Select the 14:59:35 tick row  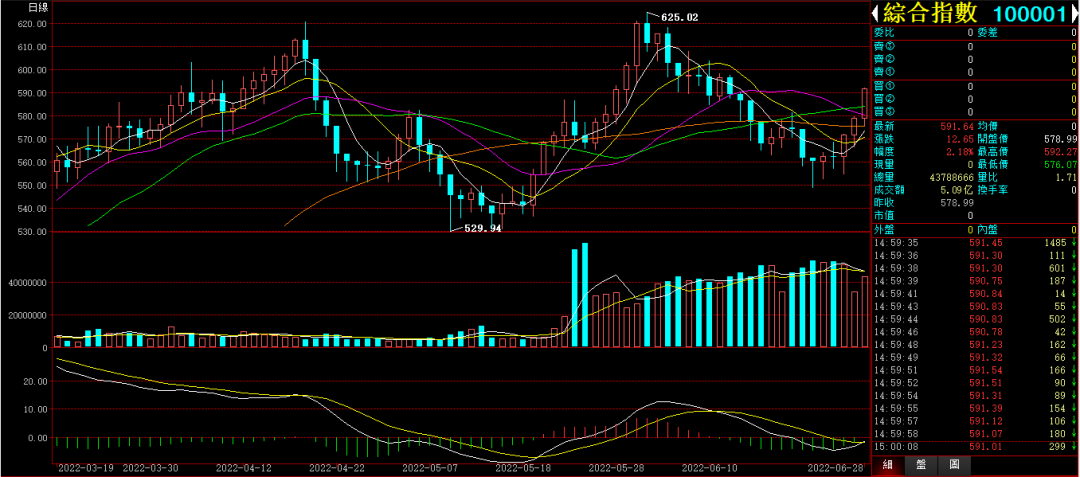tap(975, 243)
